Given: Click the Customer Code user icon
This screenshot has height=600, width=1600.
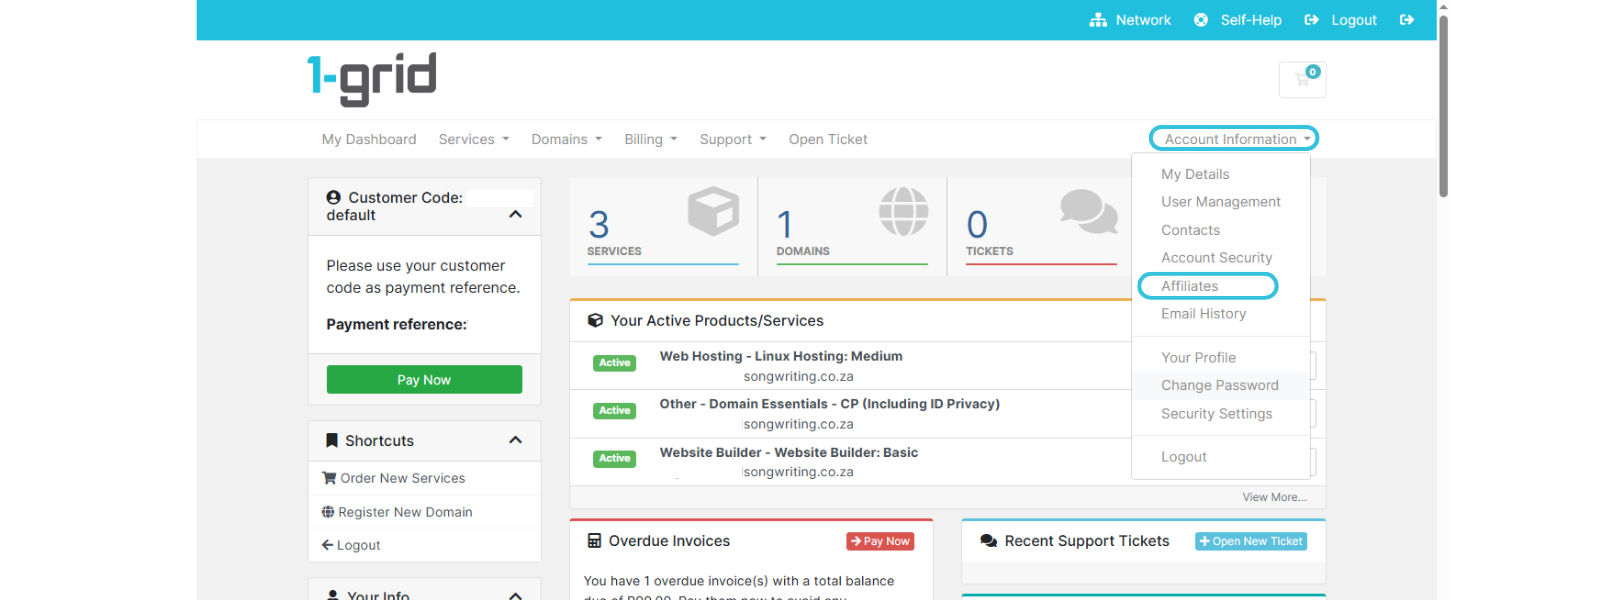Looking at the screenshot, I should tap(334, 198).
